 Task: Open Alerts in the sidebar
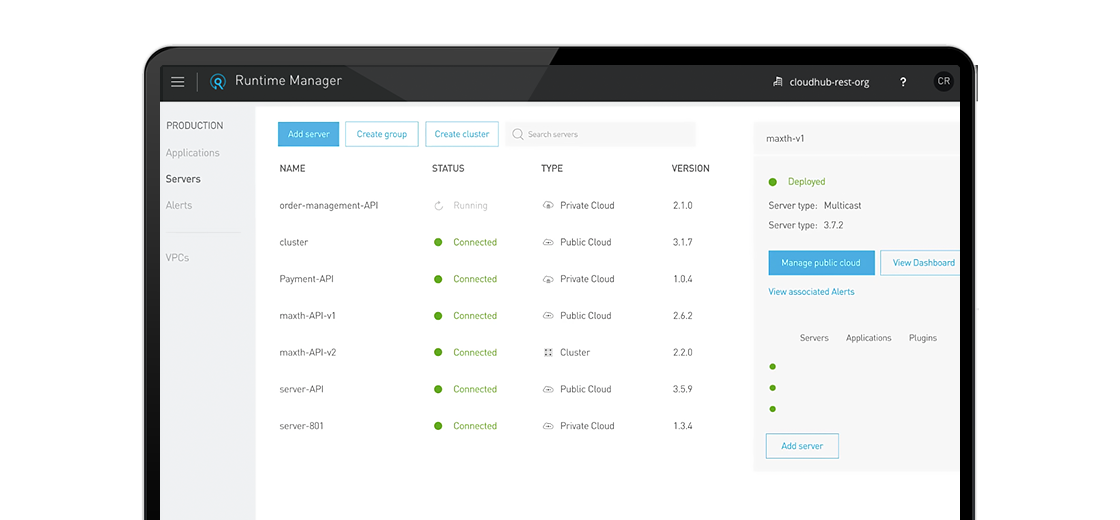point(179,206)
